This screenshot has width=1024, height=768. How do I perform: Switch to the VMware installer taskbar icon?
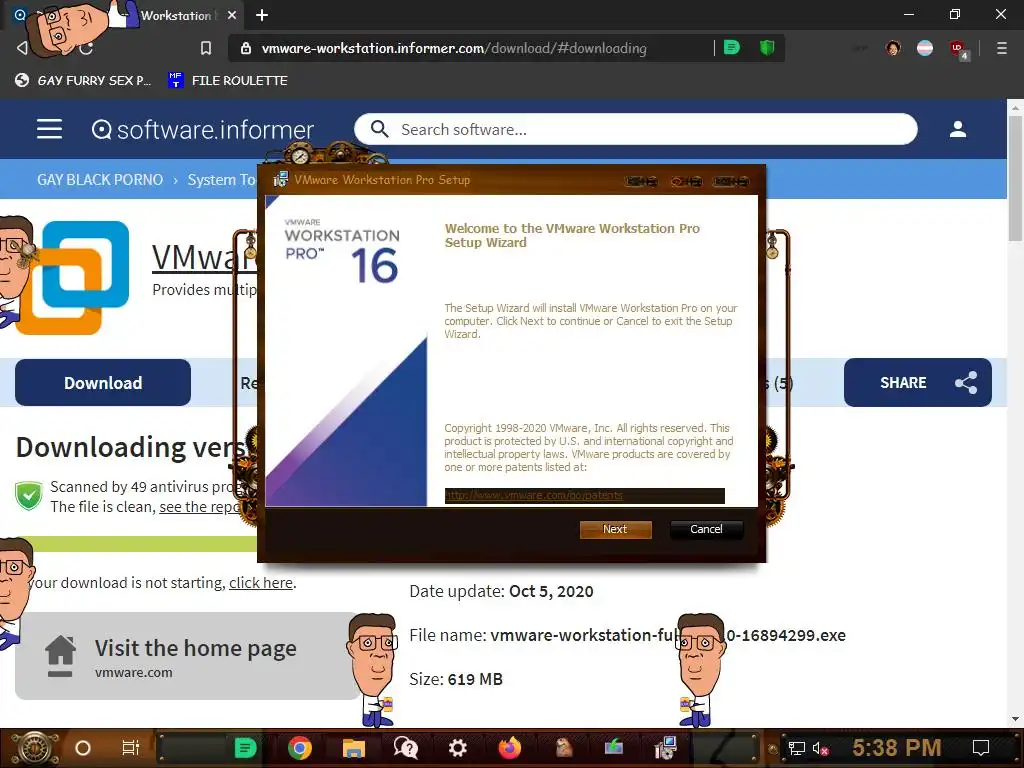coord(665,748)
